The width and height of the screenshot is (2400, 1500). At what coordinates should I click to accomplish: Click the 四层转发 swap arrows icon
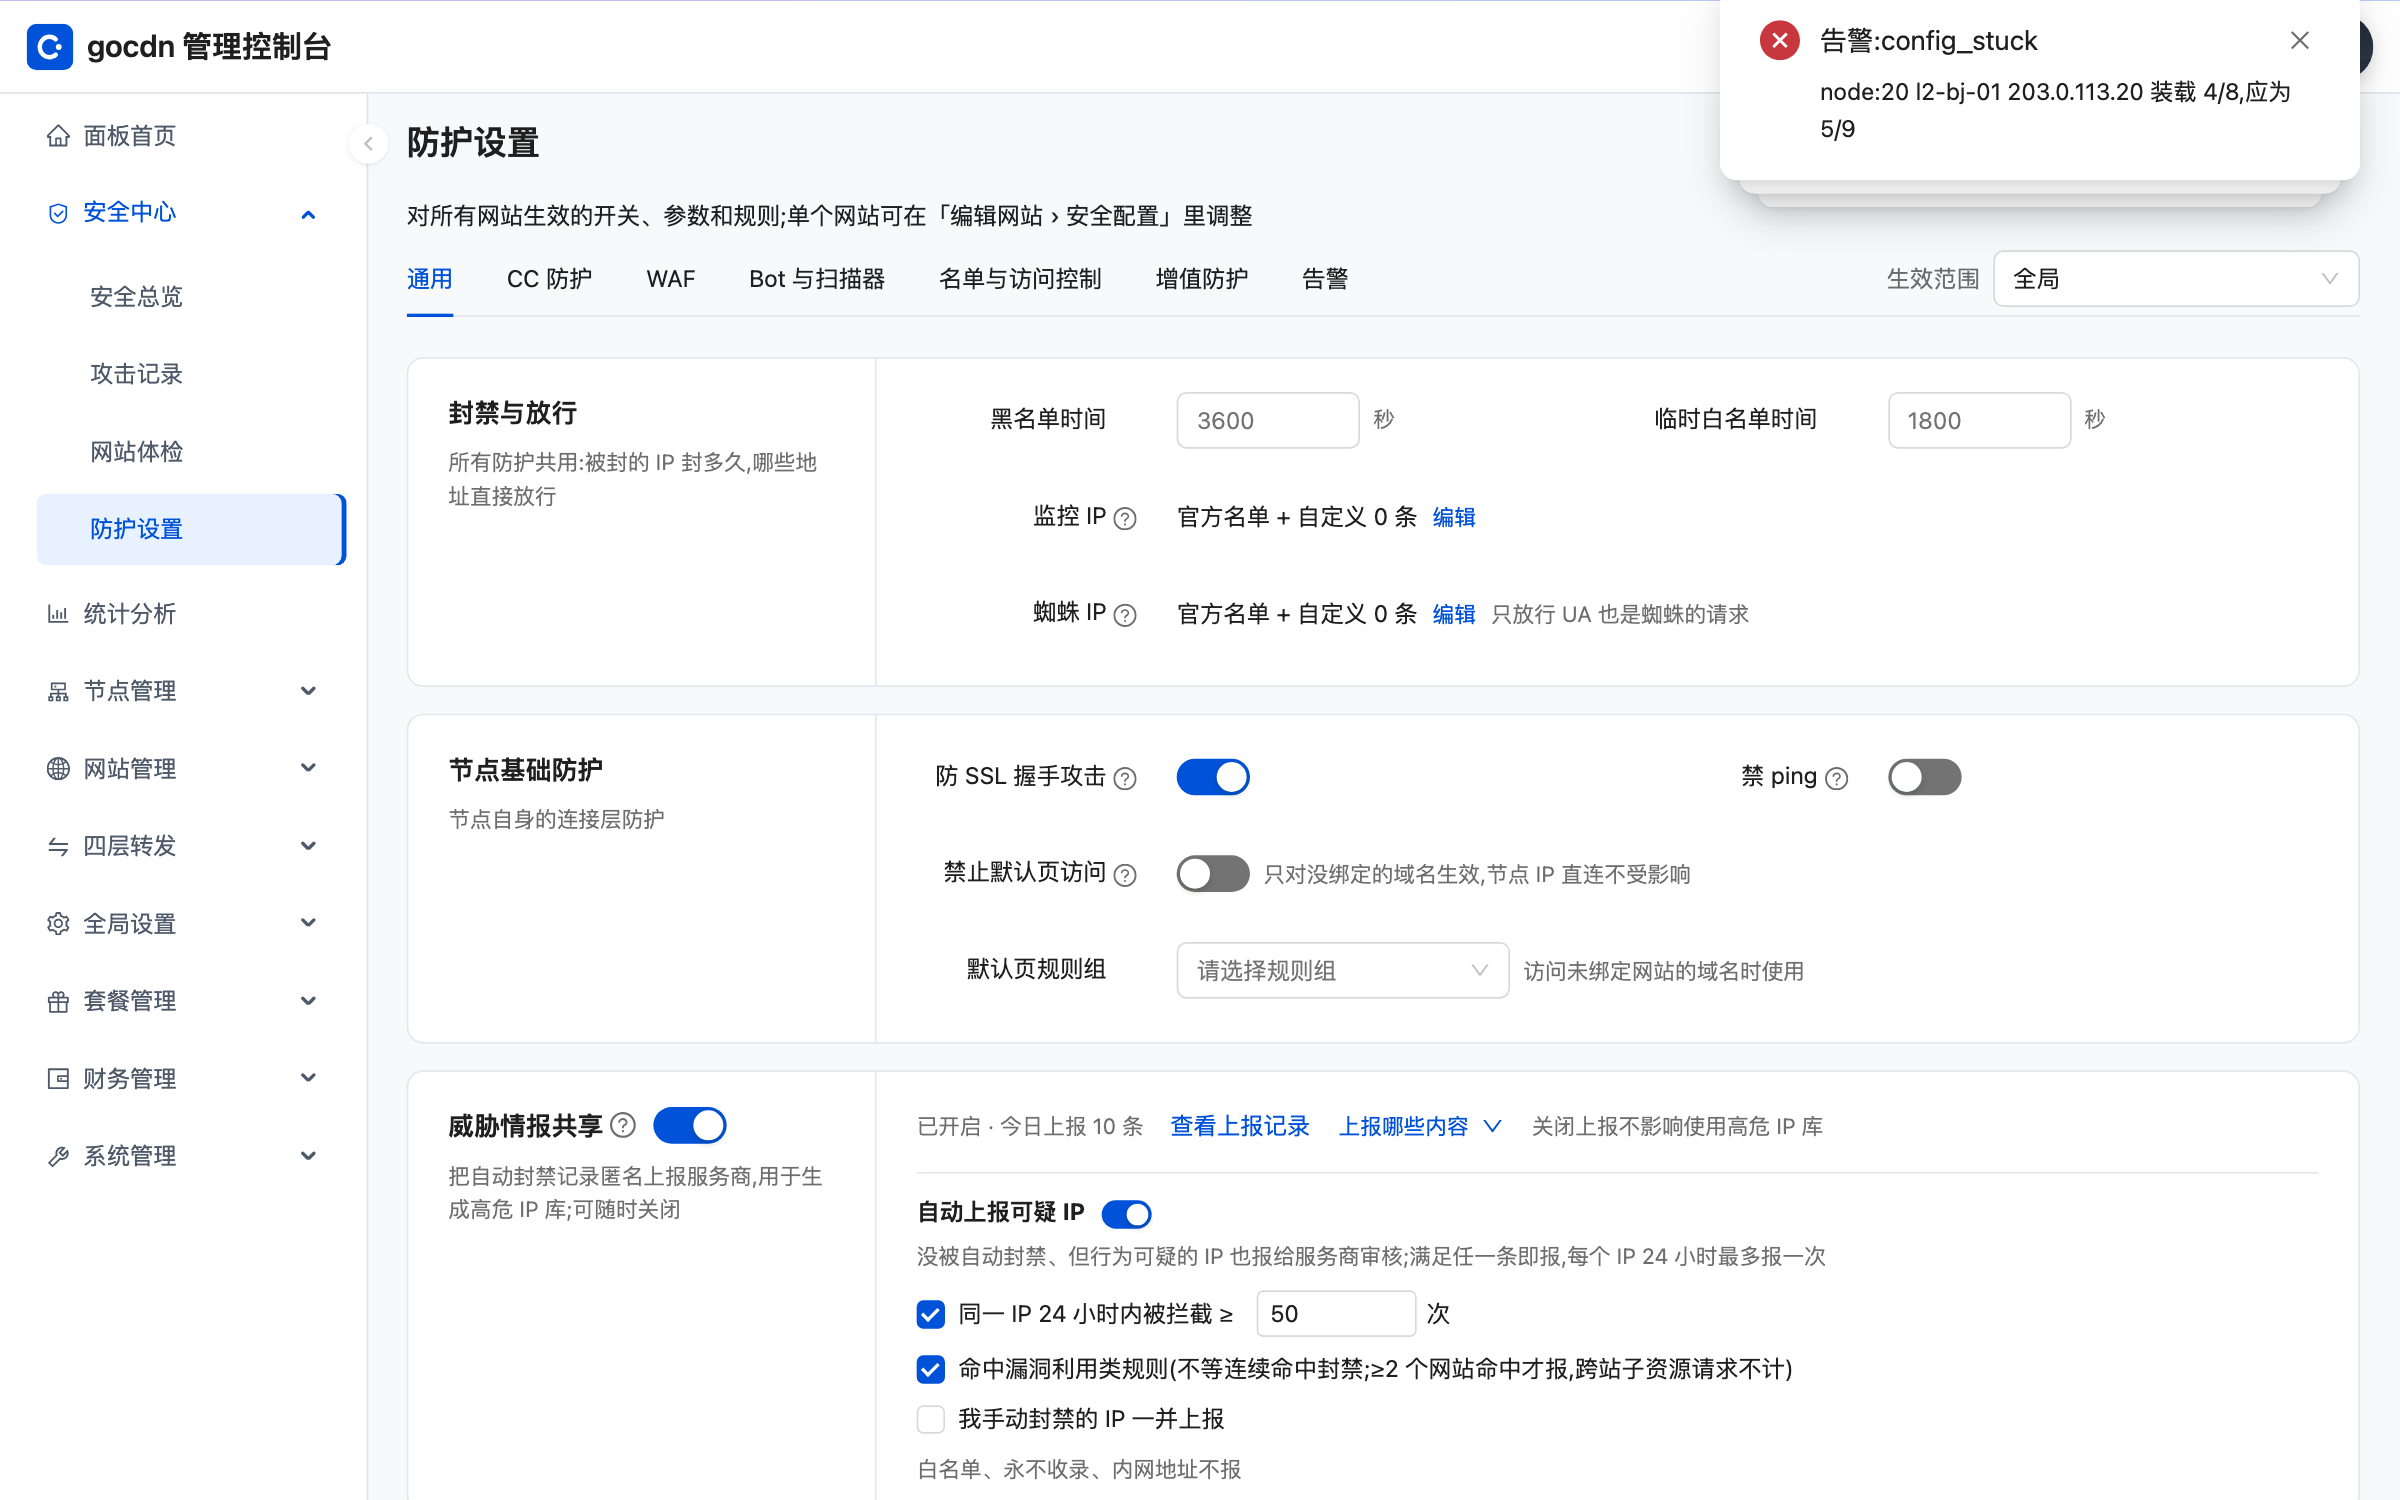pos(58,846)
